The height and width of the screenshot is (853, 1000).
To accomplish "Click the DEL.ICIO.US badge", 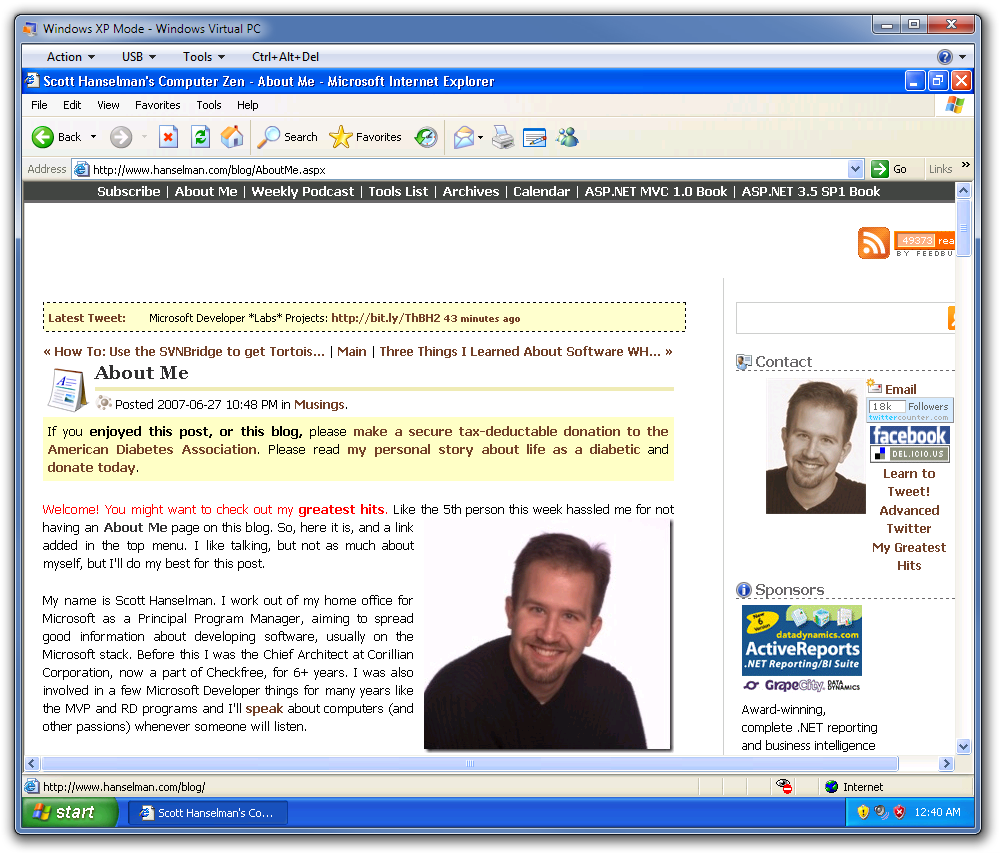I will tap(909, 454).
